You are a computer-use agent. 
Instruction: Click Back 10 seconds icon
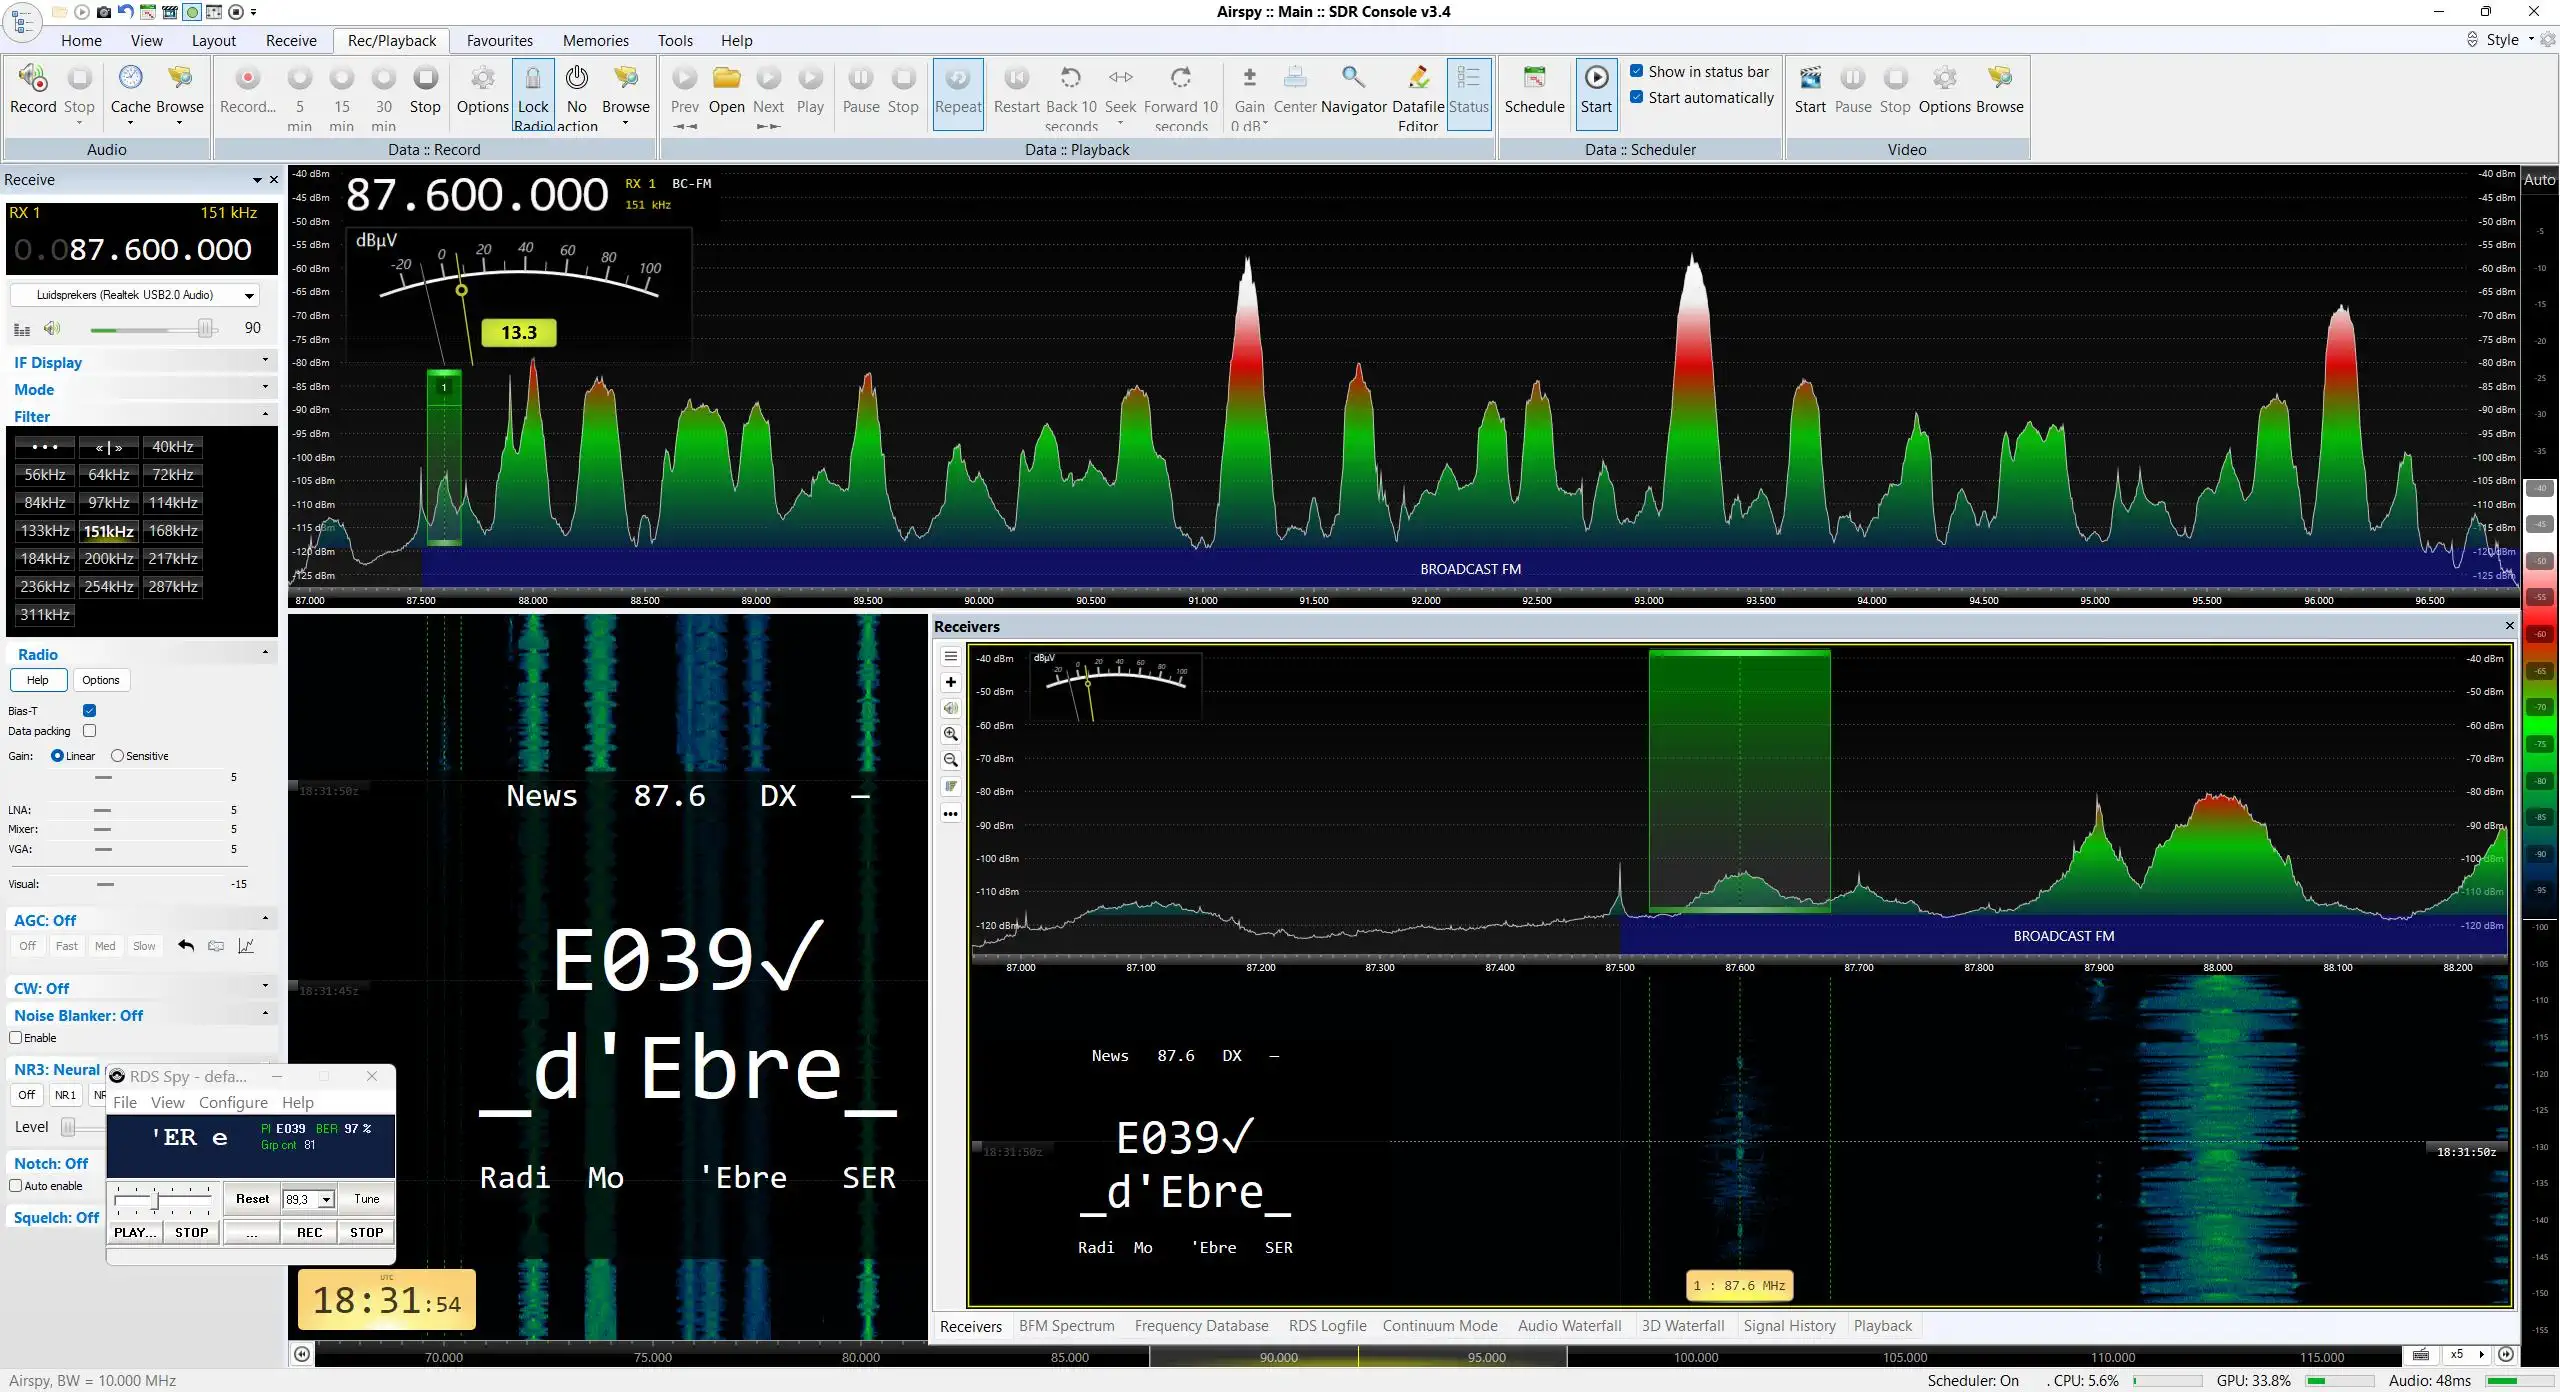(1071, 78)
